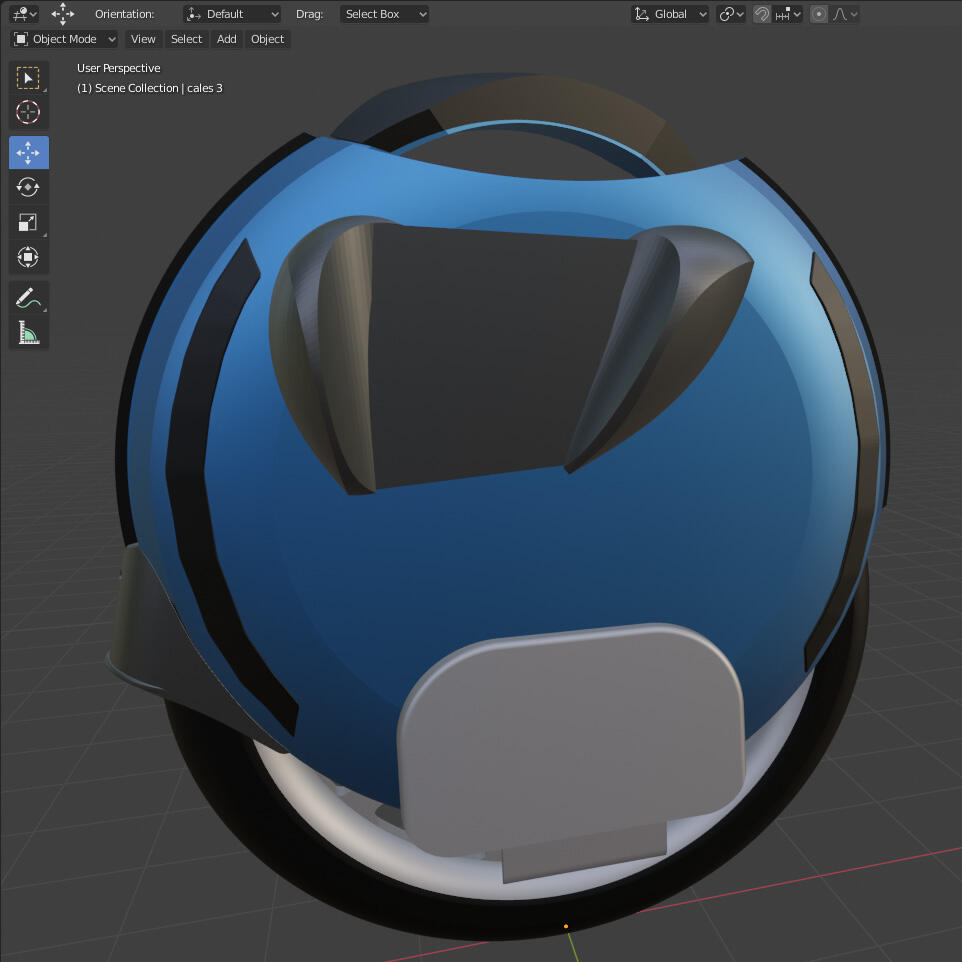Screen dimensions: 962x962
Task: Switch to the Scale tool
Action: (x=28, y=222)
